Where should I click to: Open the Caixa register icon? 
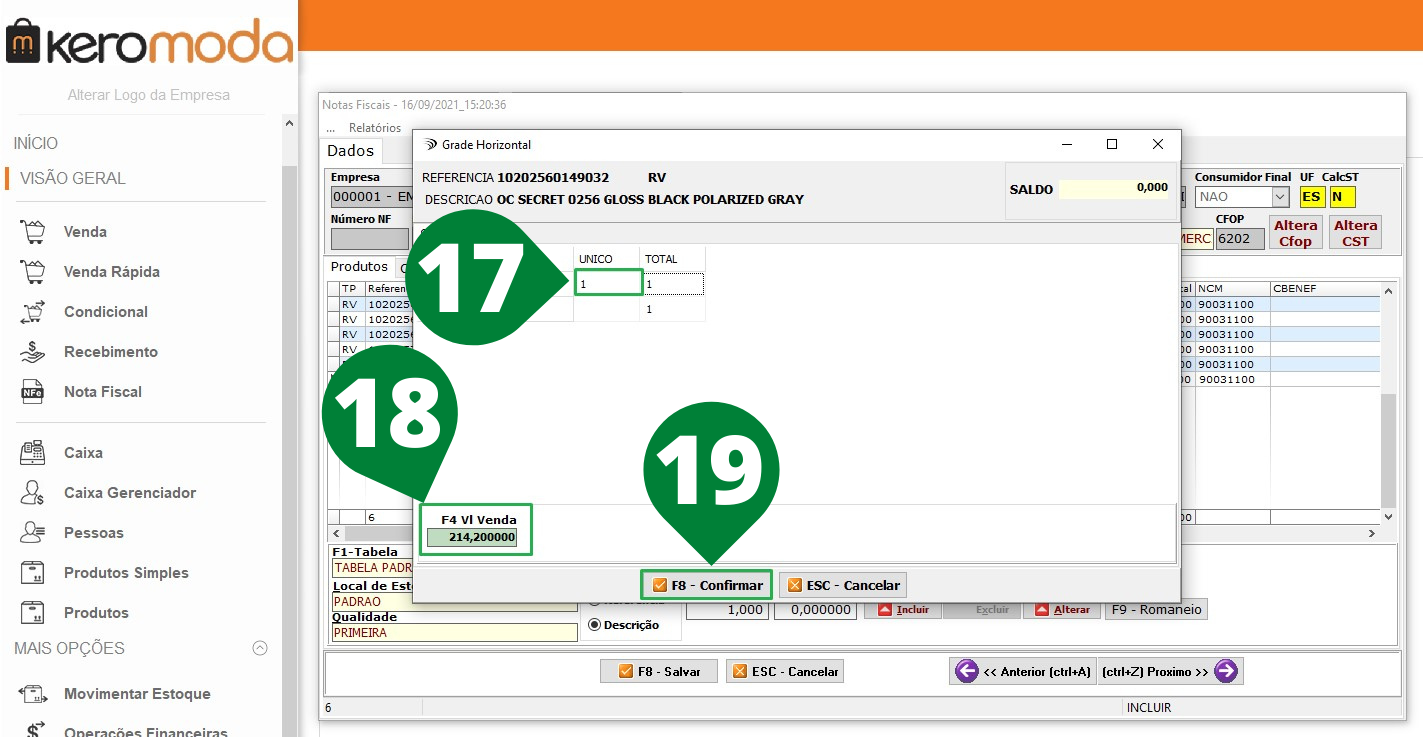[x=34, y=453]
